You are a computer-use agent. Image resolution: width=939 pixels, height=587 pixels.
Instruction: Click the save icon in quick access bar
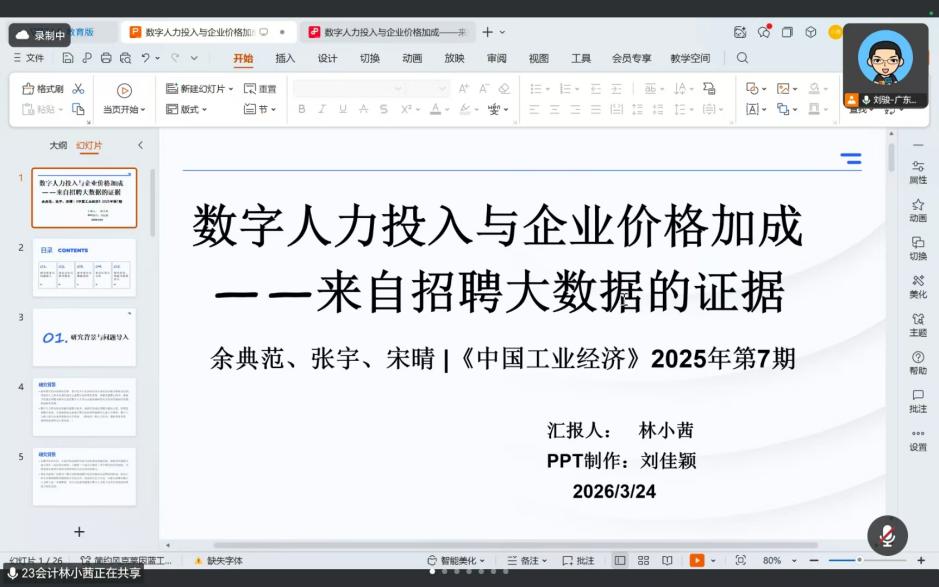coord(69,58)
